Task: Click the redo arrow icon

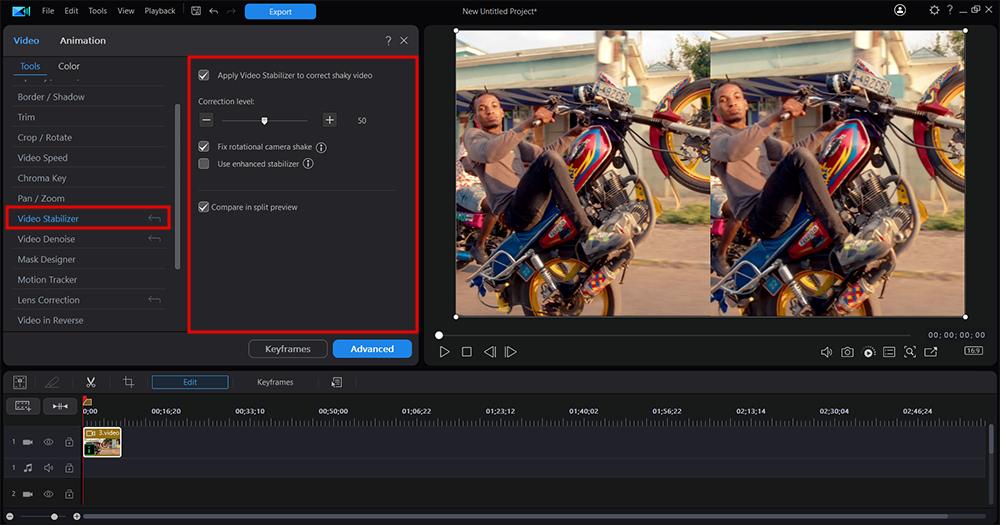Action: click(231, 11)
